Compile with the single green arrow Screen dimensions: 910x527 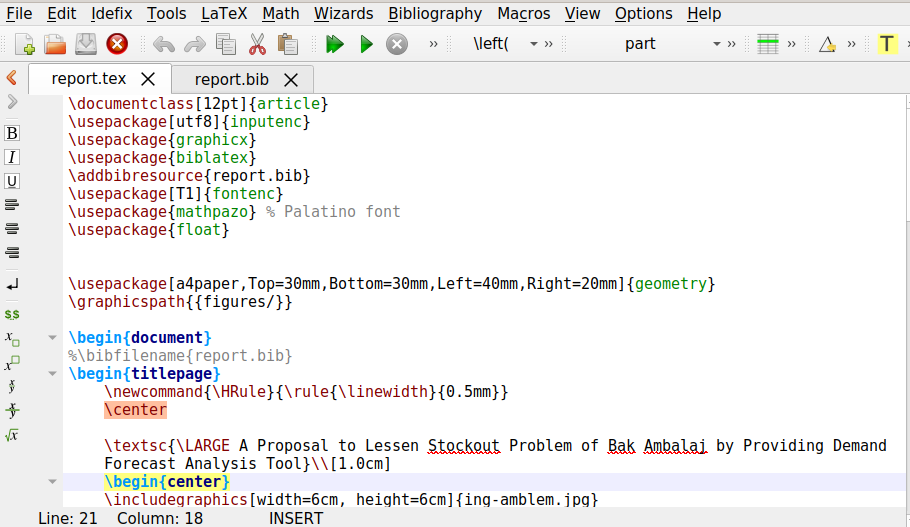pyautogui.click(x=366, y=44)
